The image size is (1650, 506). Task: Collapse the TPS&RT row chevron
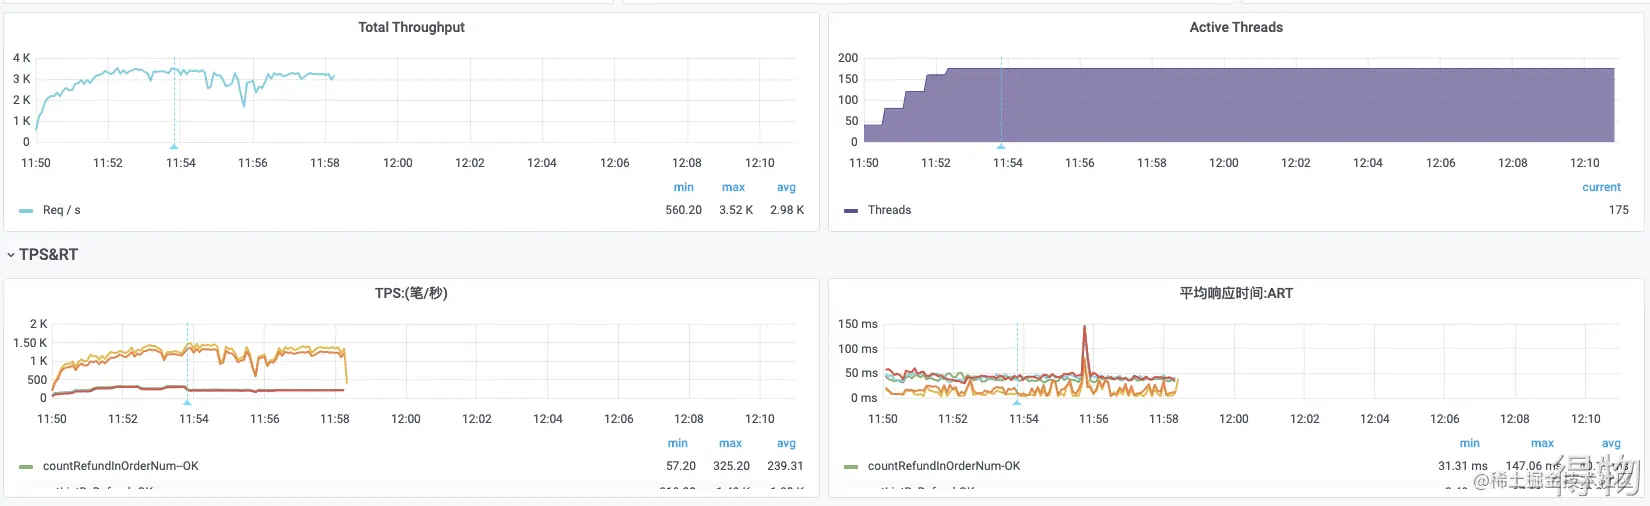[x=10, y=255]
